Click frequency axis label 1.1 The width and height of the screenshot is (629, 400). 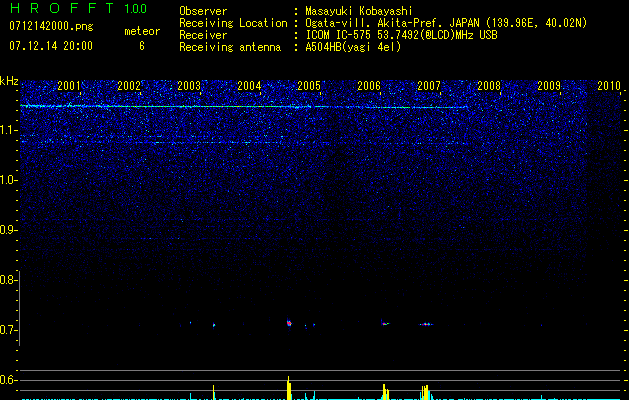(8, 130)
